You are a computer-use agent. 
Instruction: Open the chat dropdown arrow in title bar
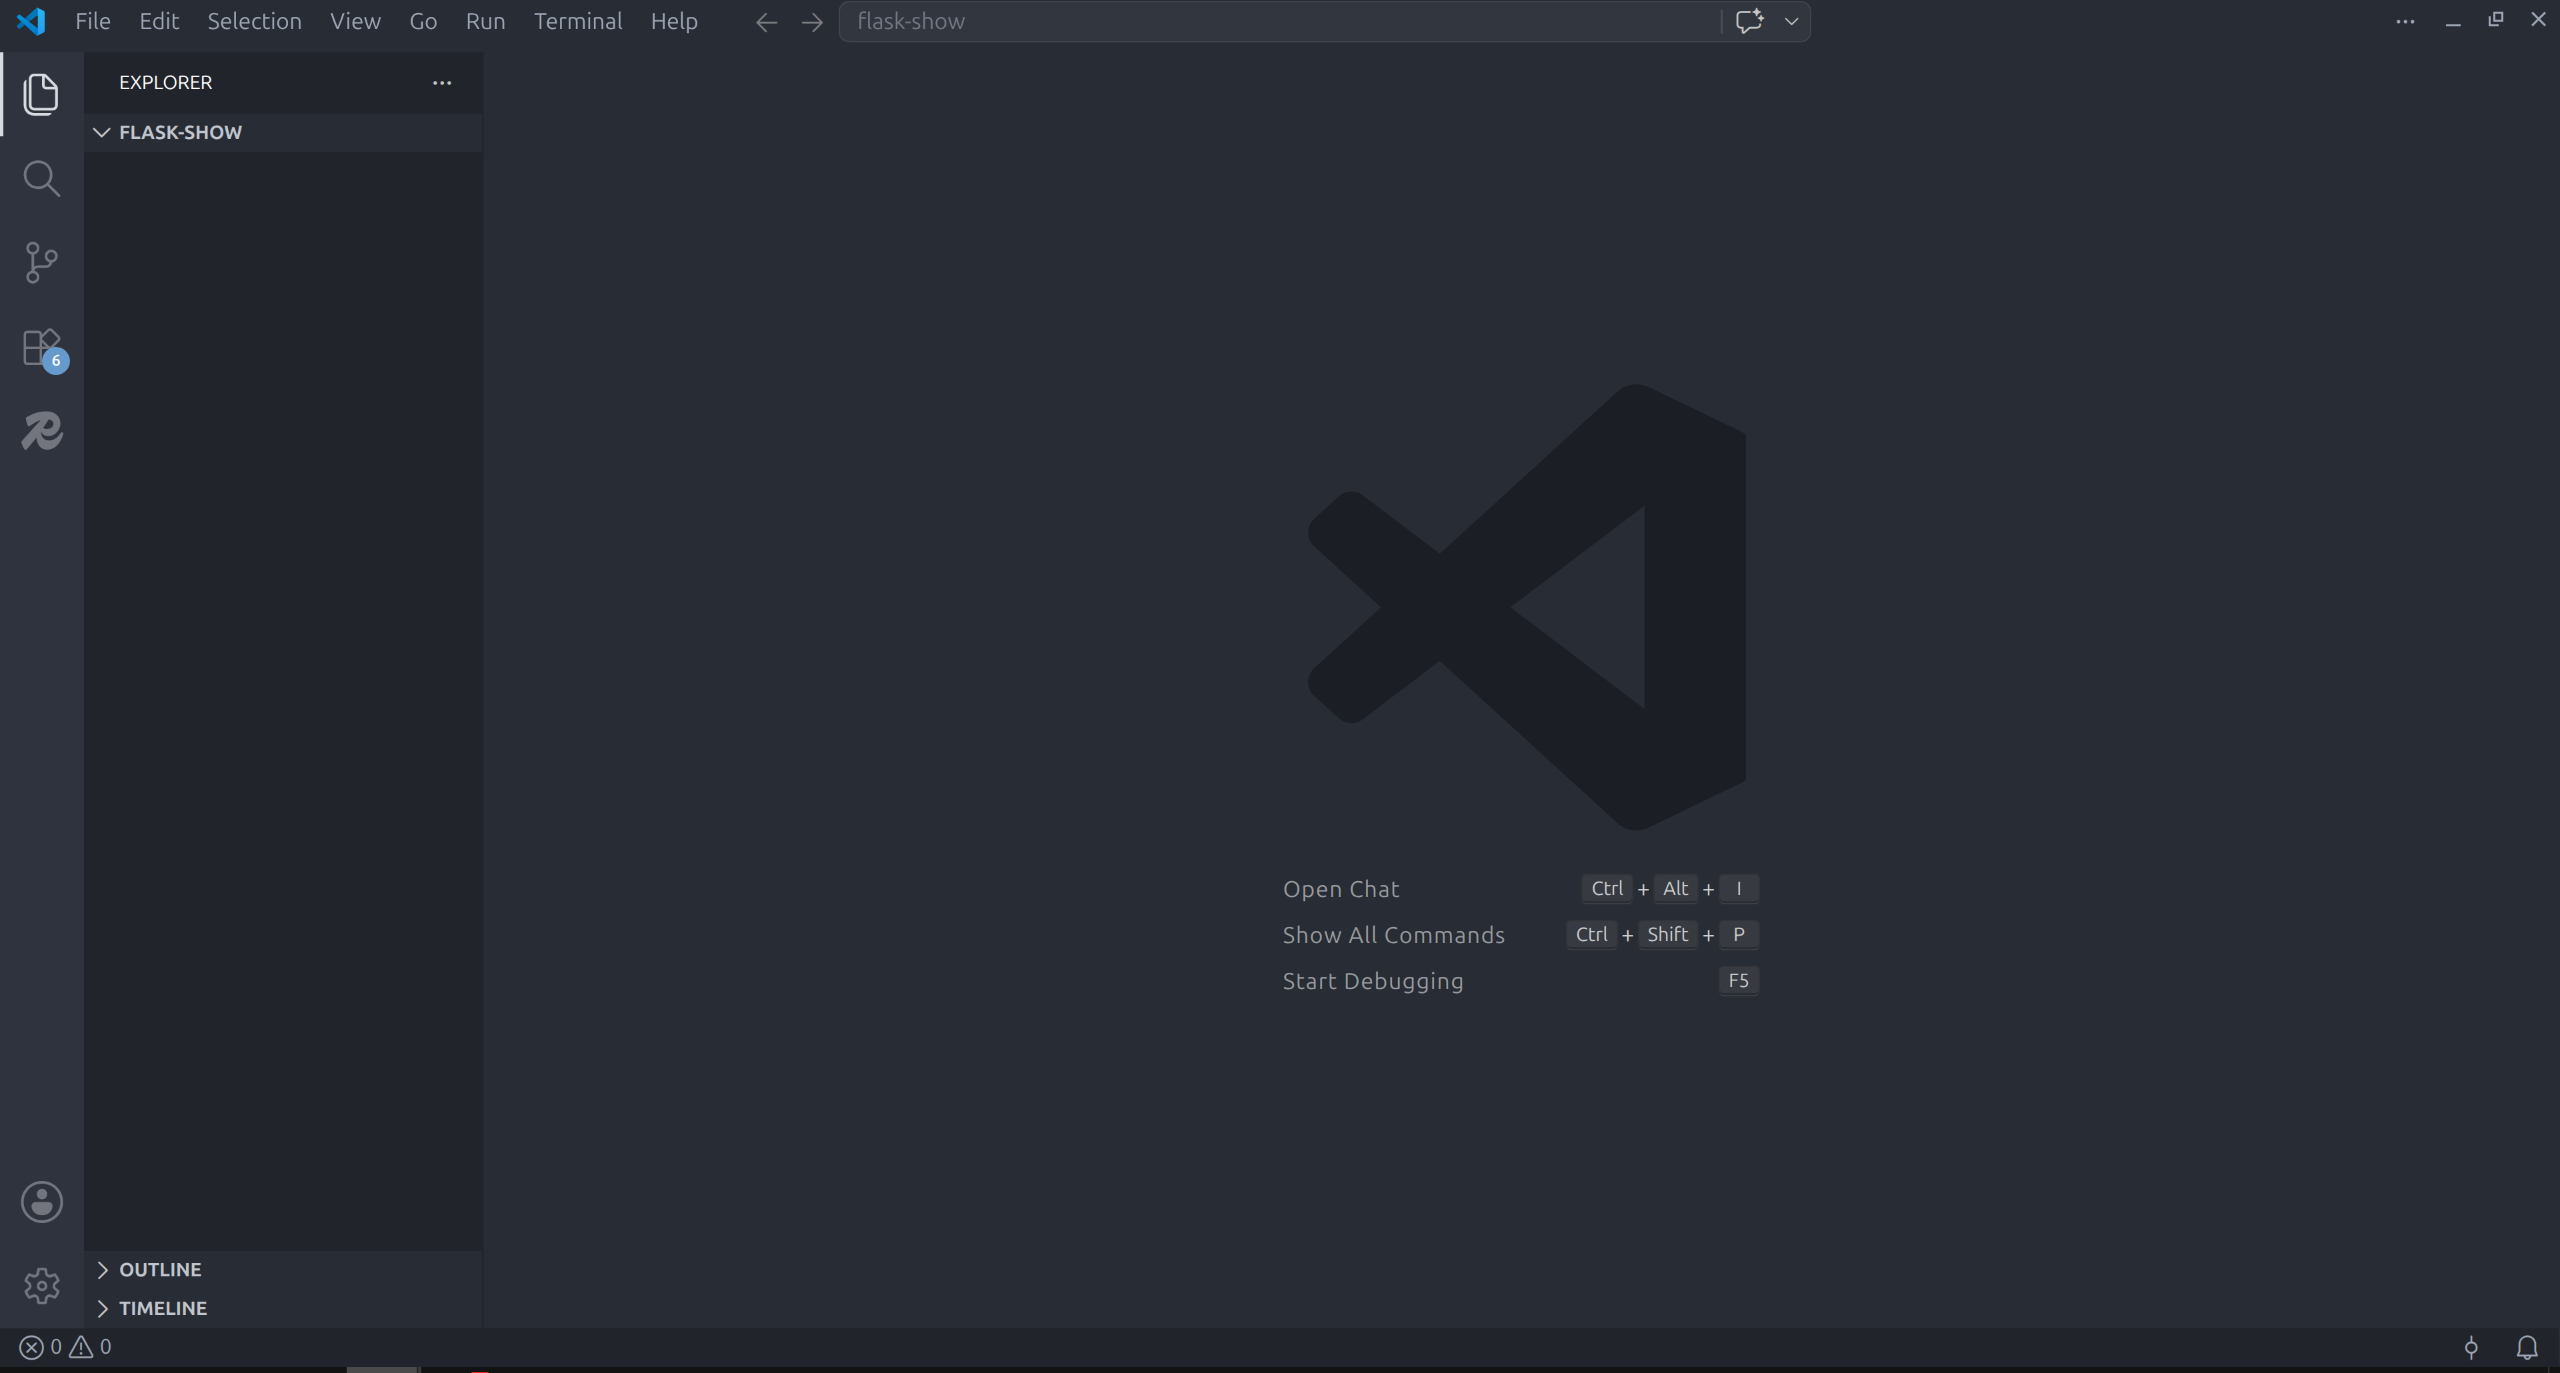tap(1791, 21)
